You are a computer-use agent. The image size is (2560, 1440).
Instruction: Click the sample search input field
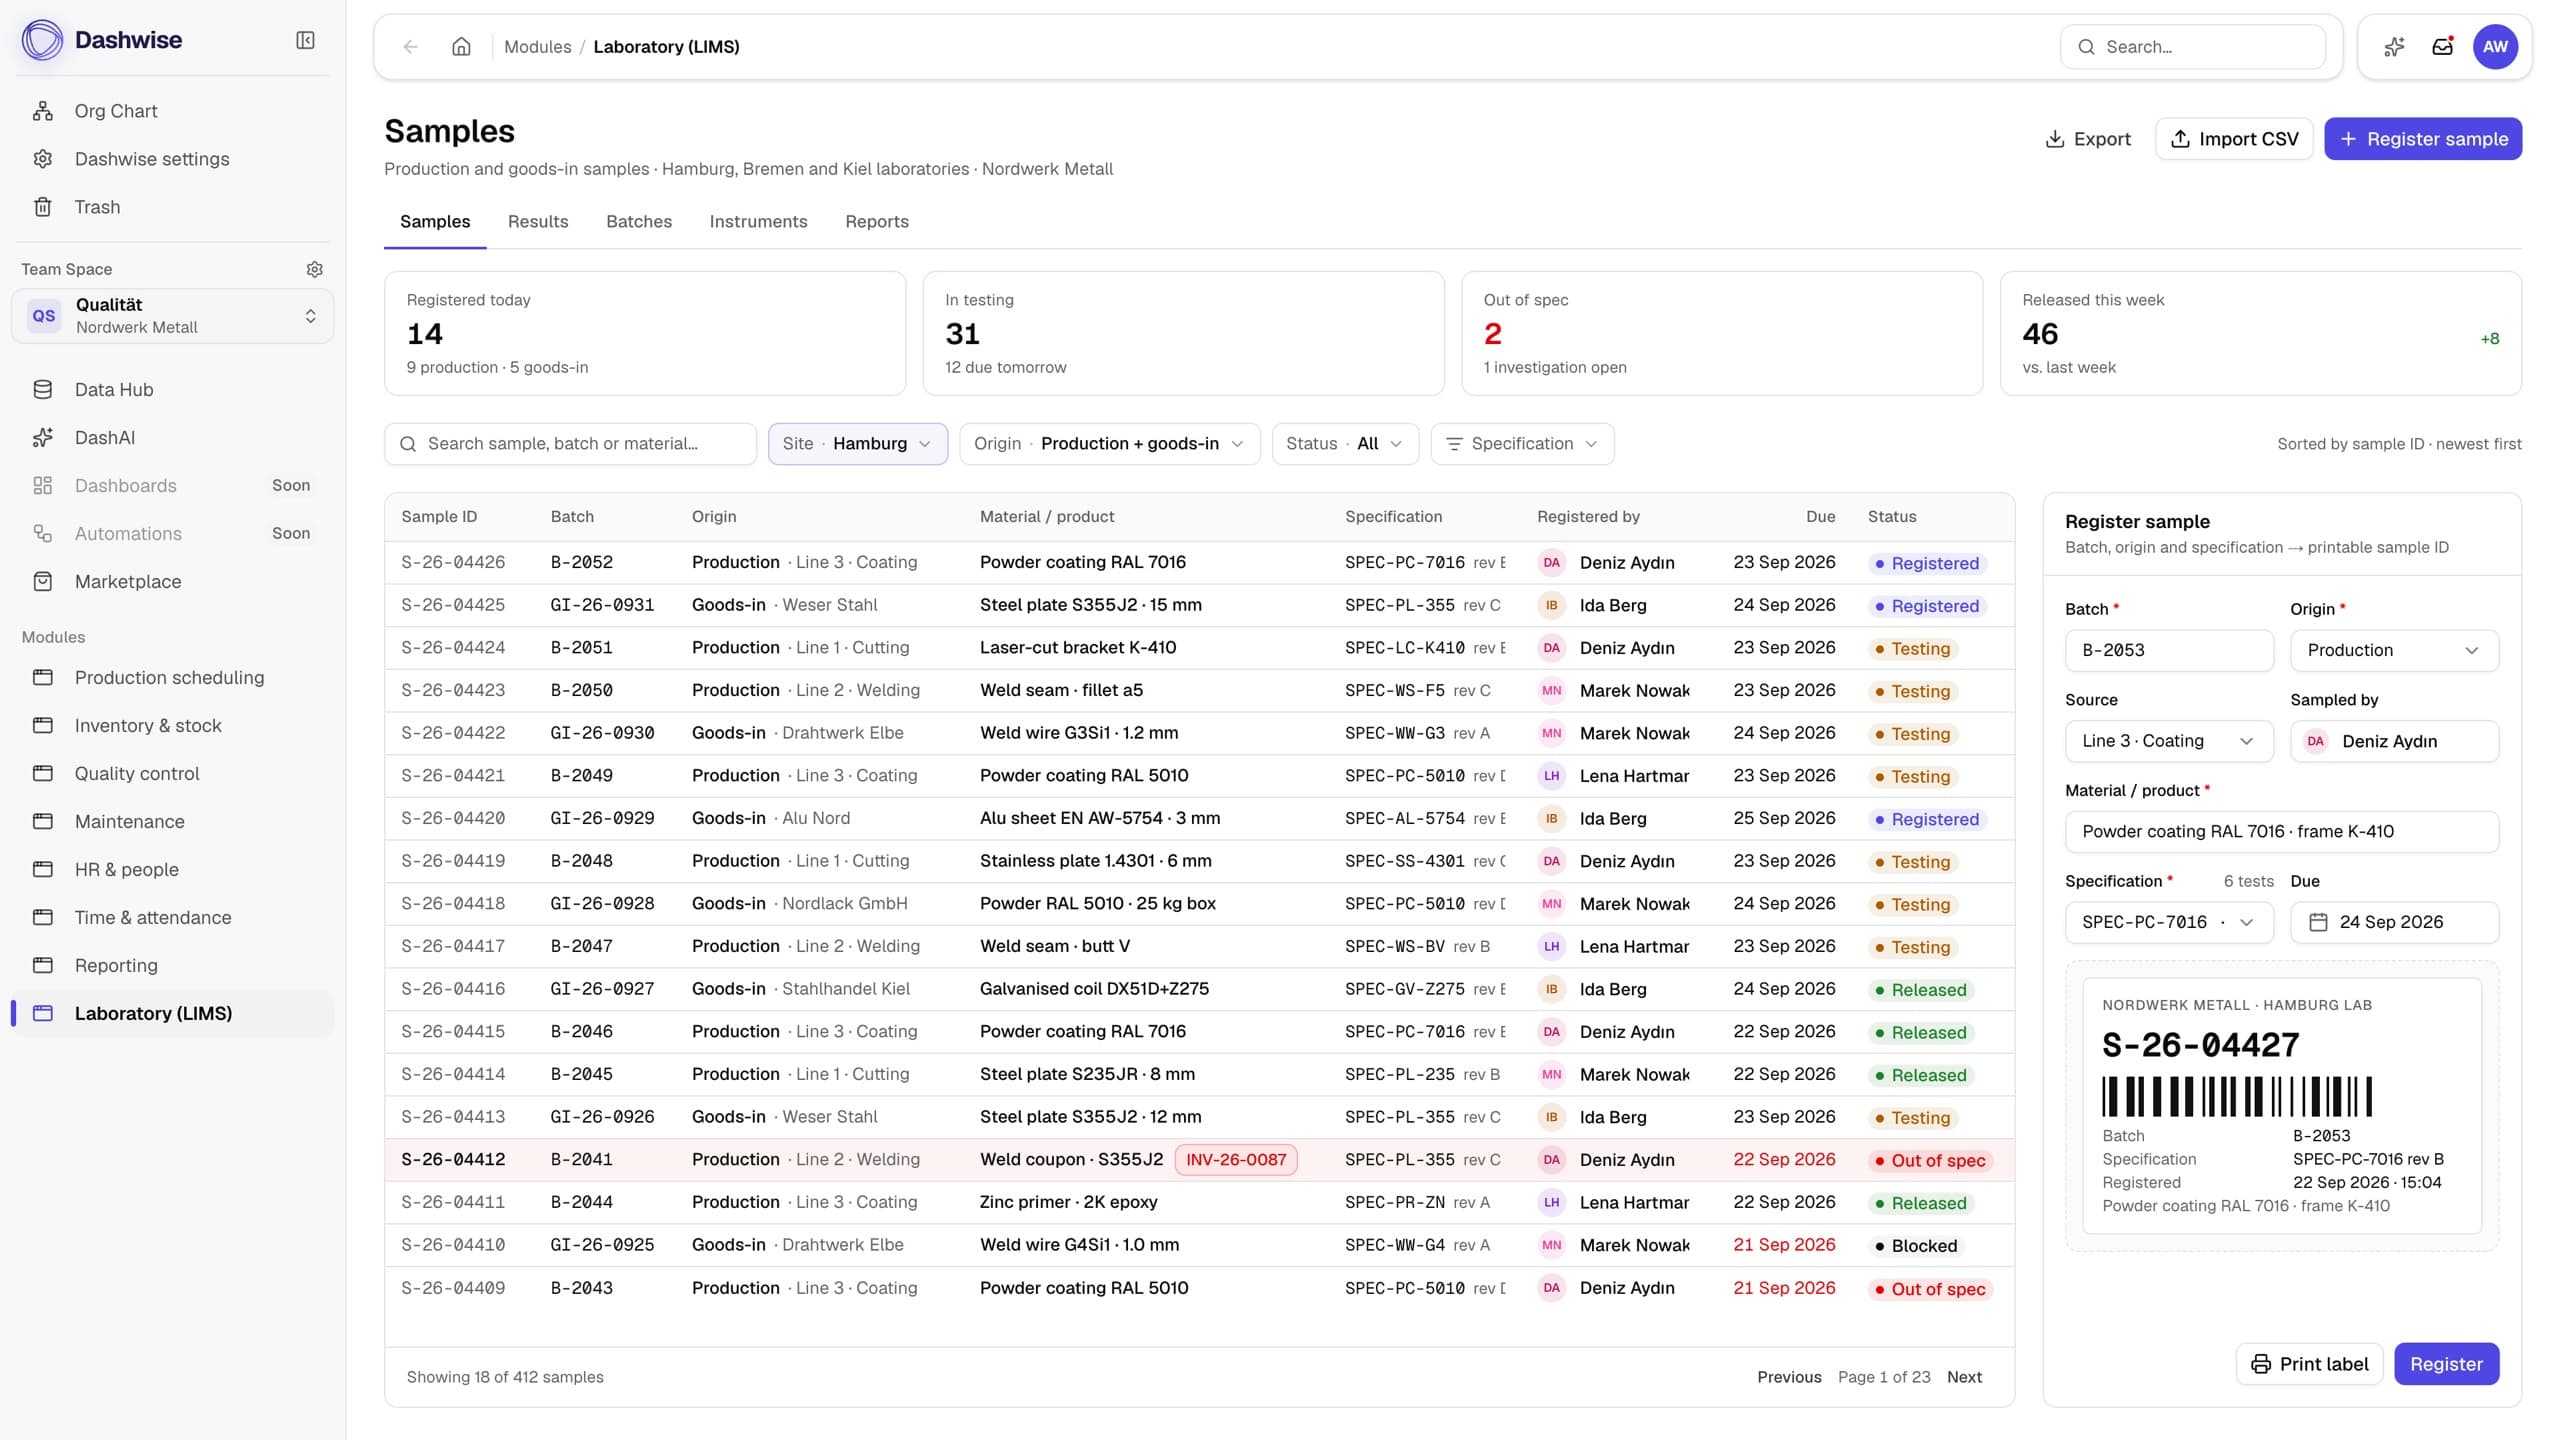click(x=570, y=444)
